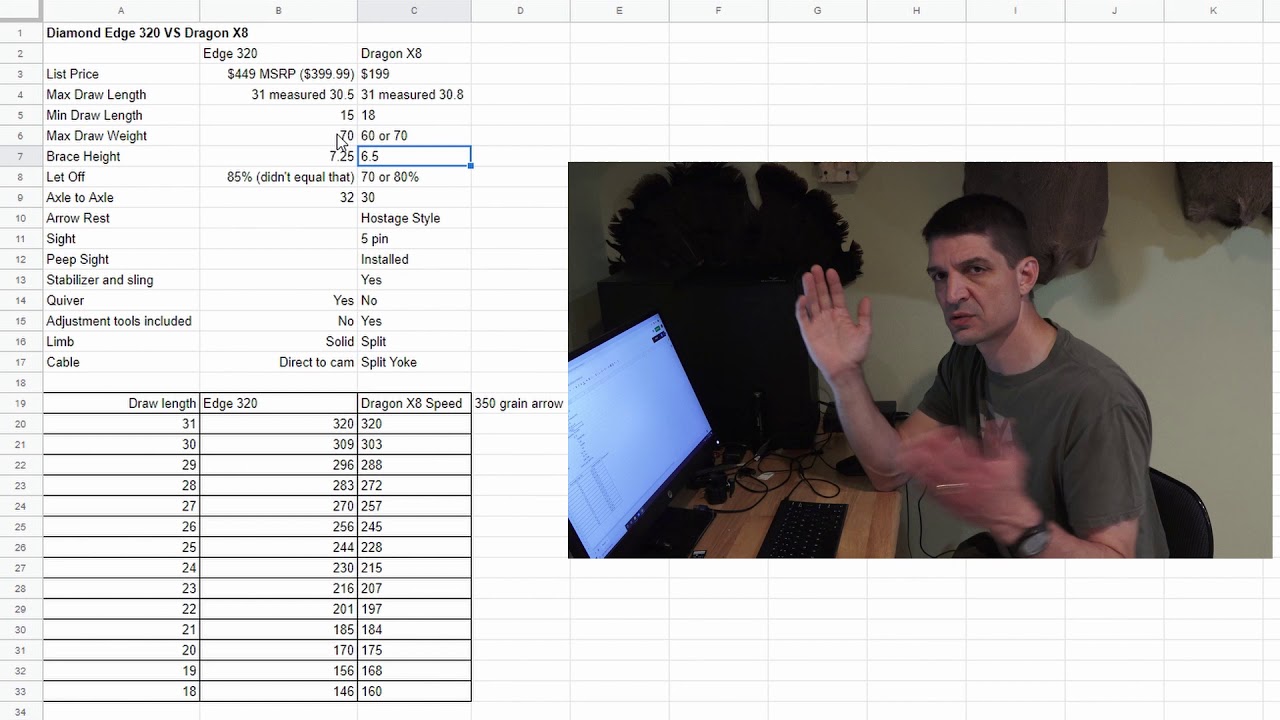Select the '60 or 70' cell
Viewport: 1280px width, 720px height.
414,136
